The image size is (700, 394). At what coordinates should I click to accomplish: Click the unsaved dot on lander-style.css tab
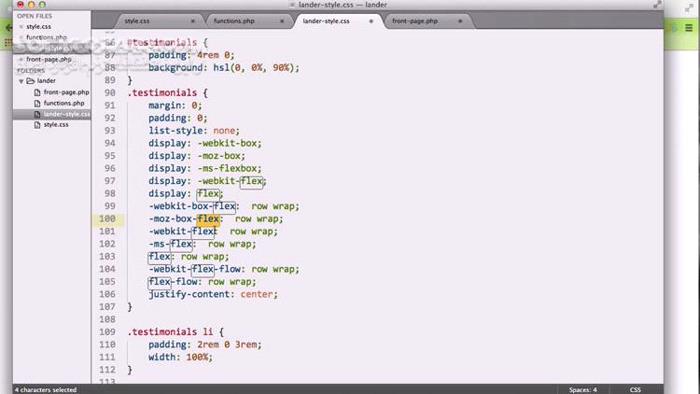(371, 21)
